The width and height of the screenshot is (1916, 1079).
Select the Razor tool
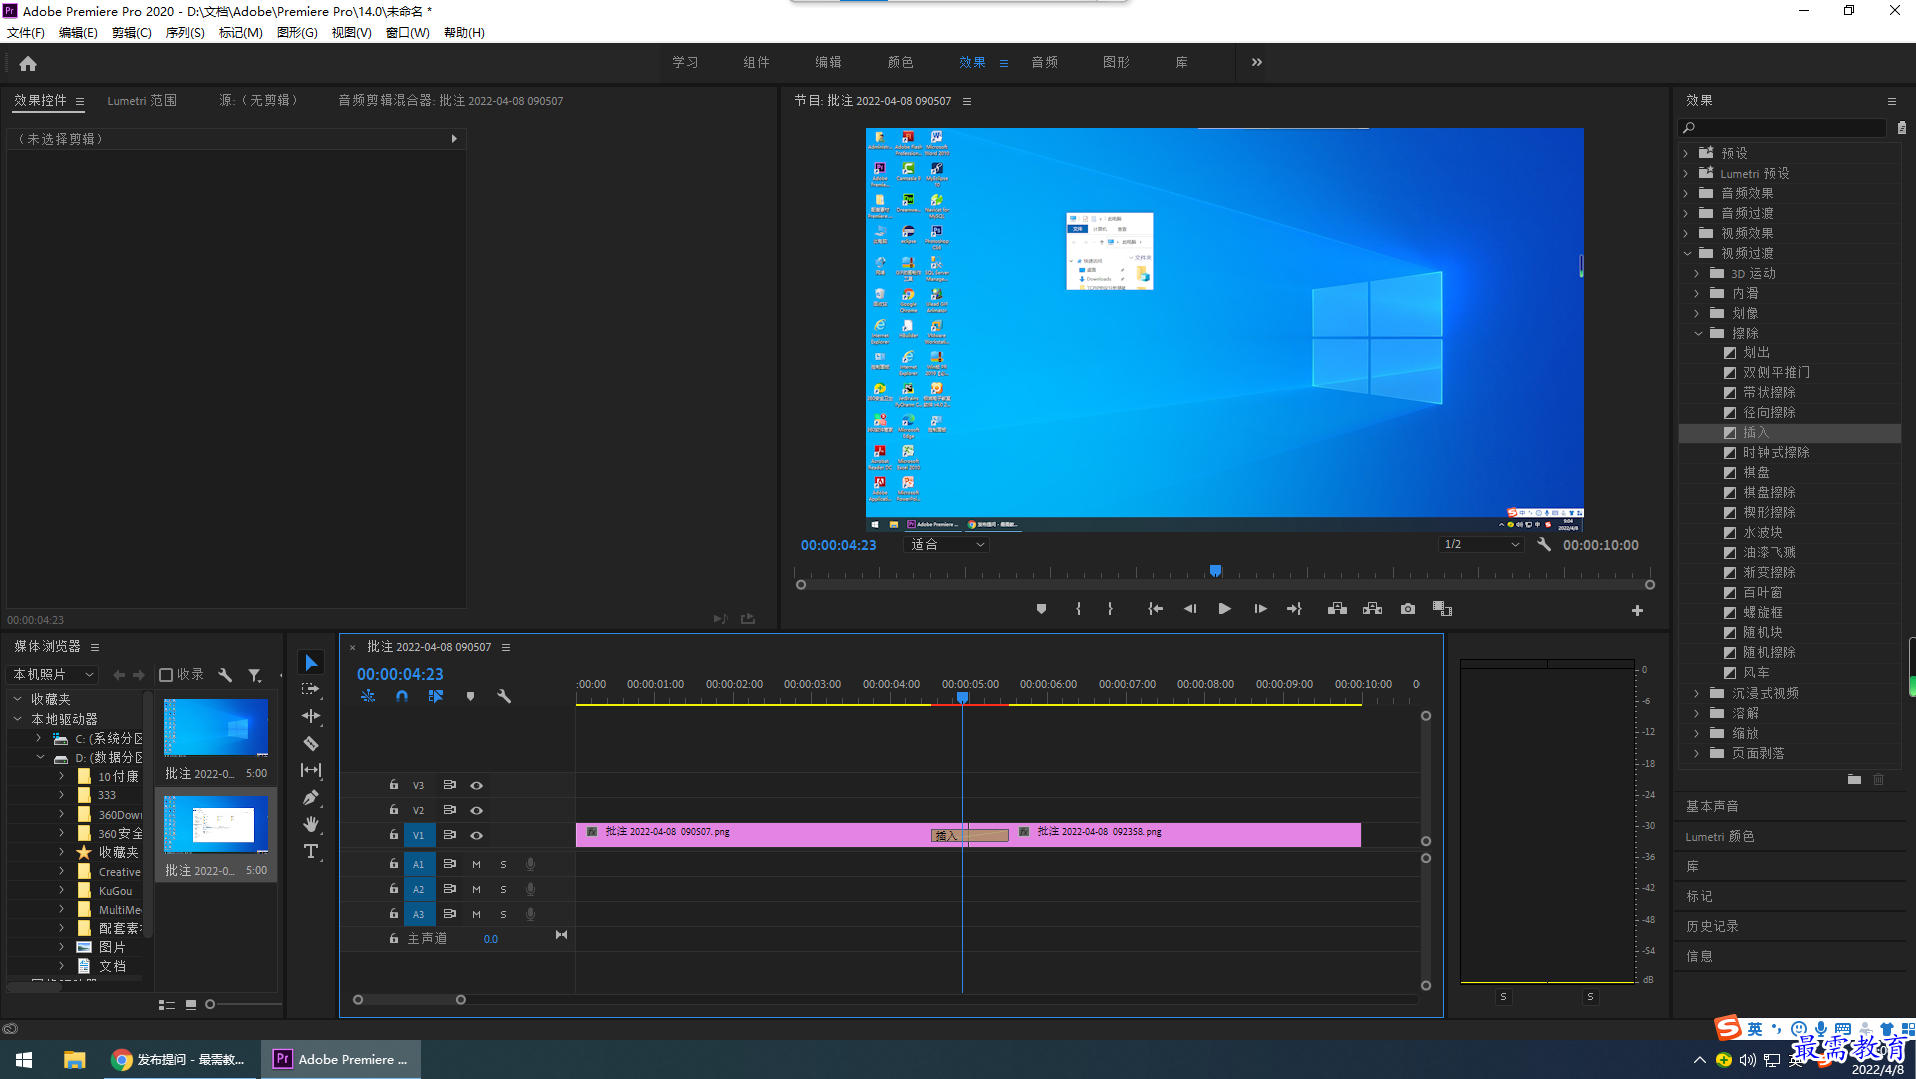pyautogui.click(x=311, y=743)
